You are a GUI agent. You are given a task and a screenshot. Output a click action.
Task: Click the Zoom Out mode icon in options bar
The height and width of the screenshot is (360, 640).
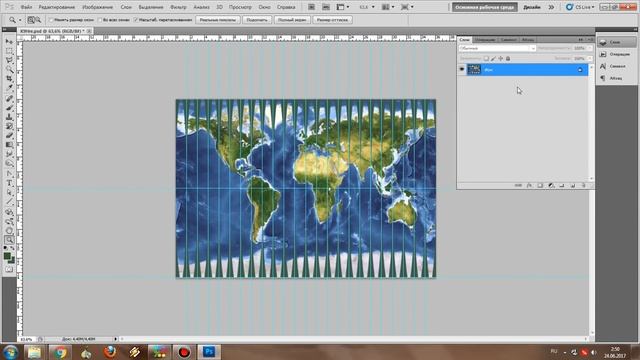(38, 20)
